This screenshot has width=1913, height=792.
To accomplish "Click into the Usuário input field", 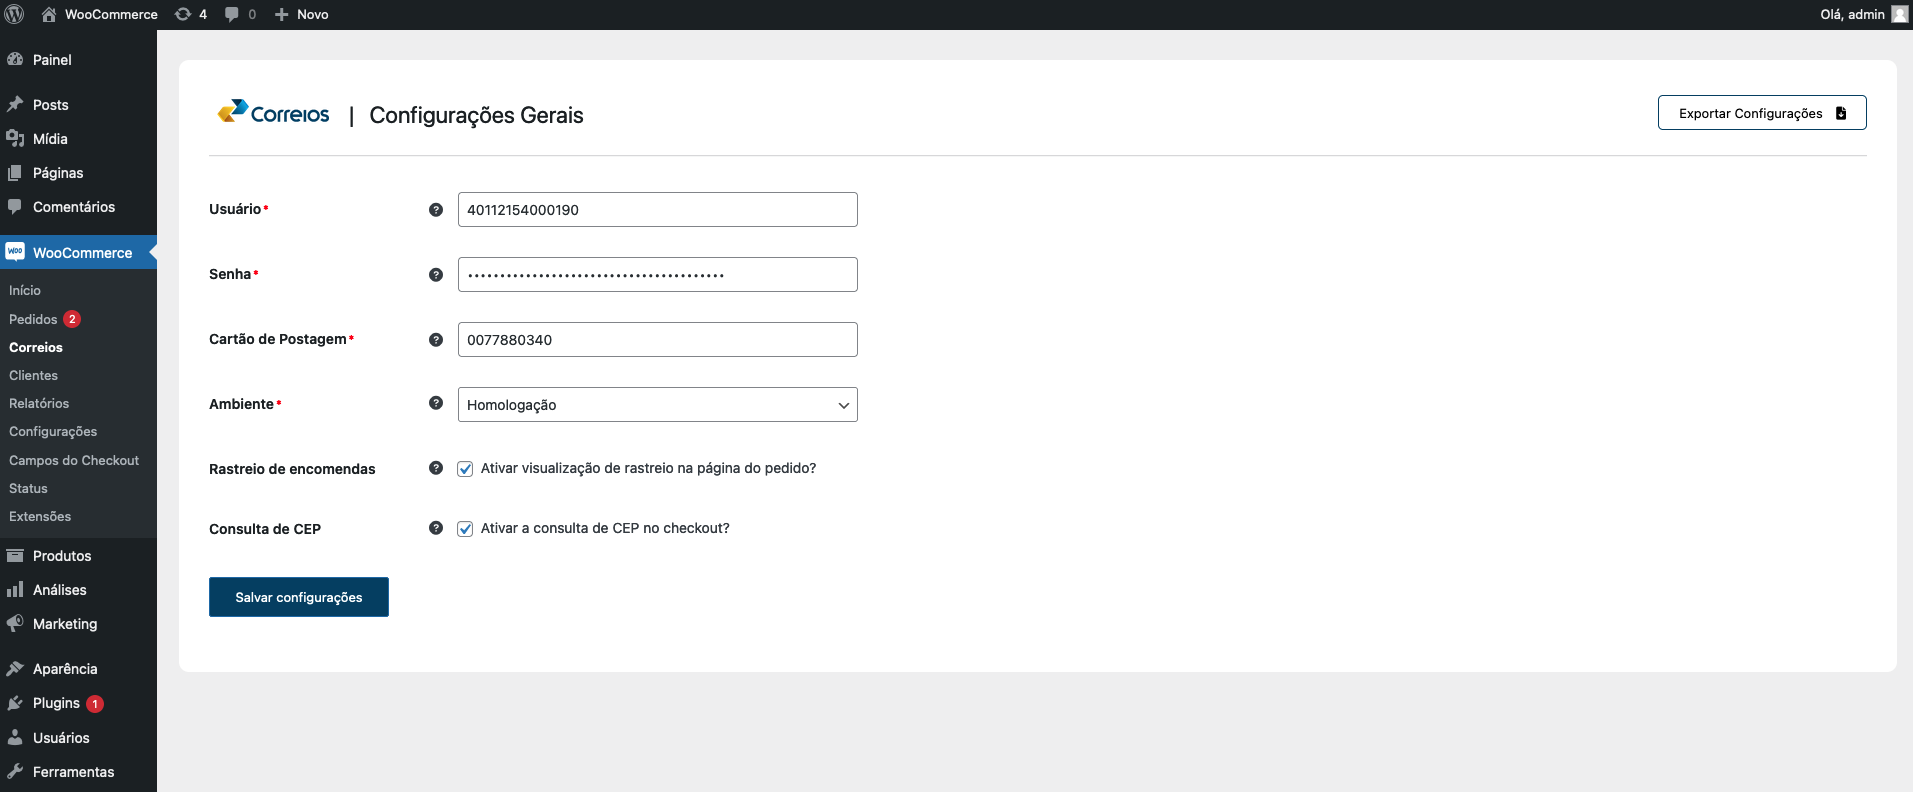I will [657, 210].
